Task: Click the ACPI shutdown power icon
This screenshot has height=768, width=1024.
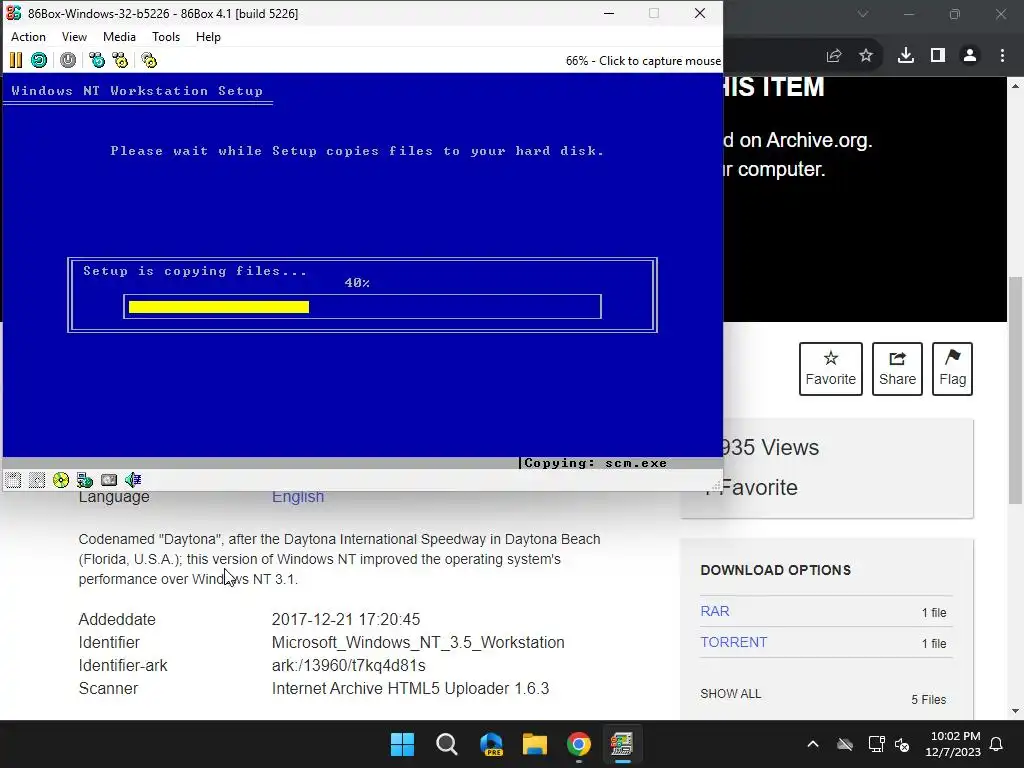Action: point(68,61)
